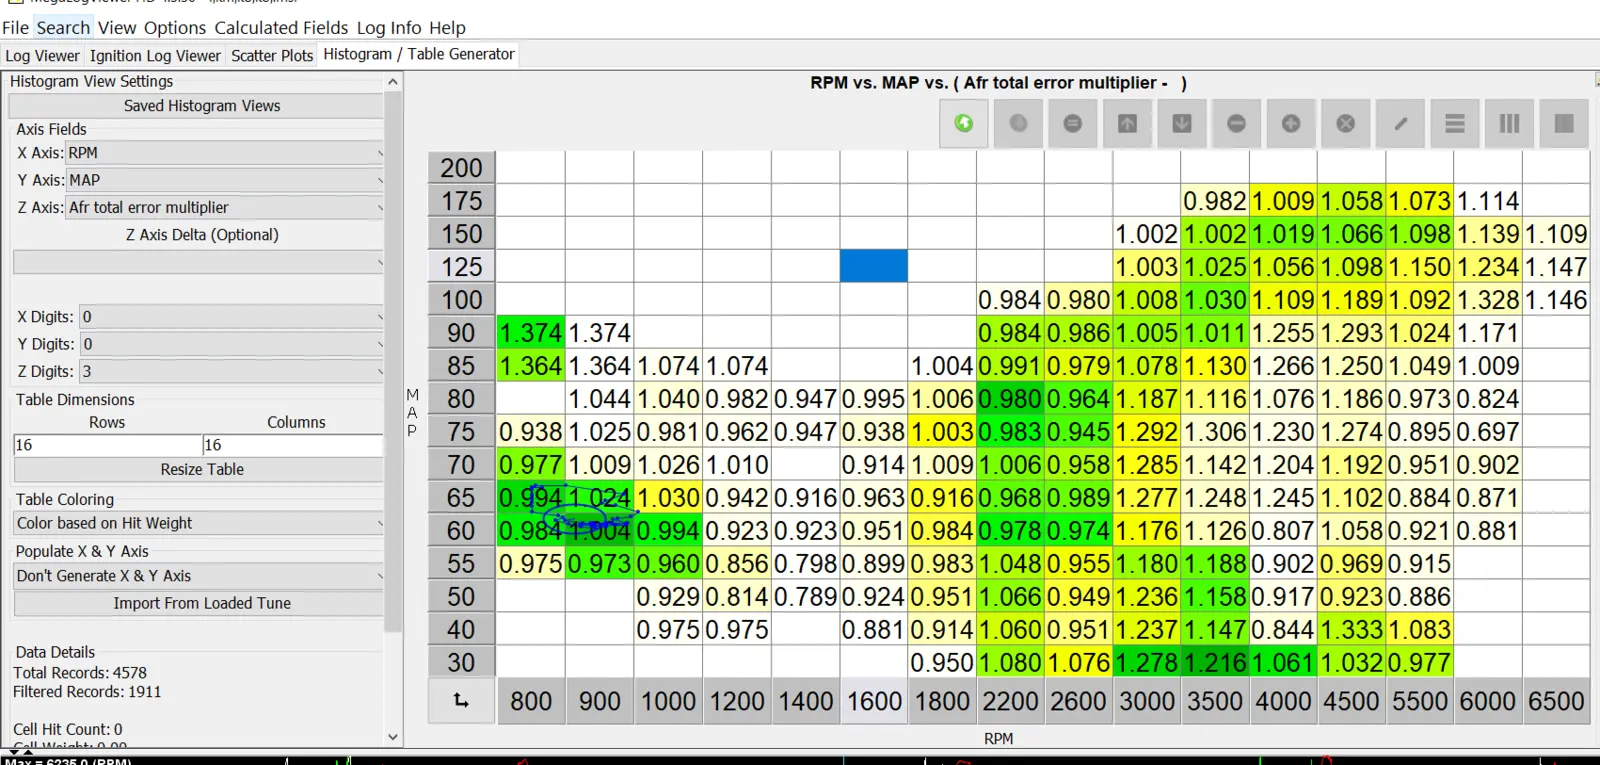Switch to the Log Viewer tab
The image size is (1600, 765).
42,56
